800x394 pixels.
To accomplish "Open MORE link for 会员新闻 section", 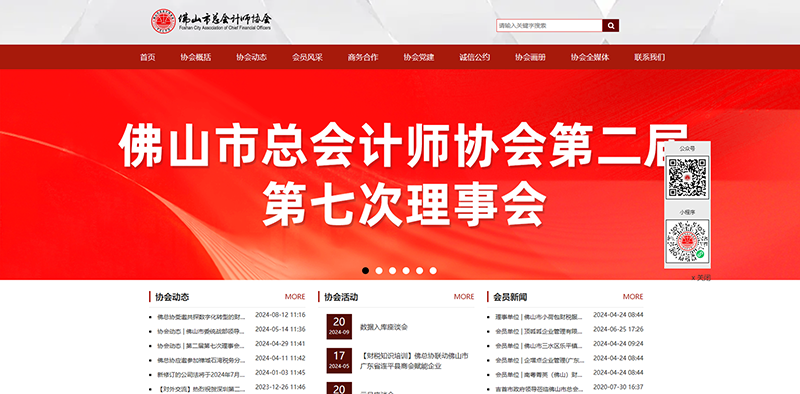I will (x=633, y=297).
